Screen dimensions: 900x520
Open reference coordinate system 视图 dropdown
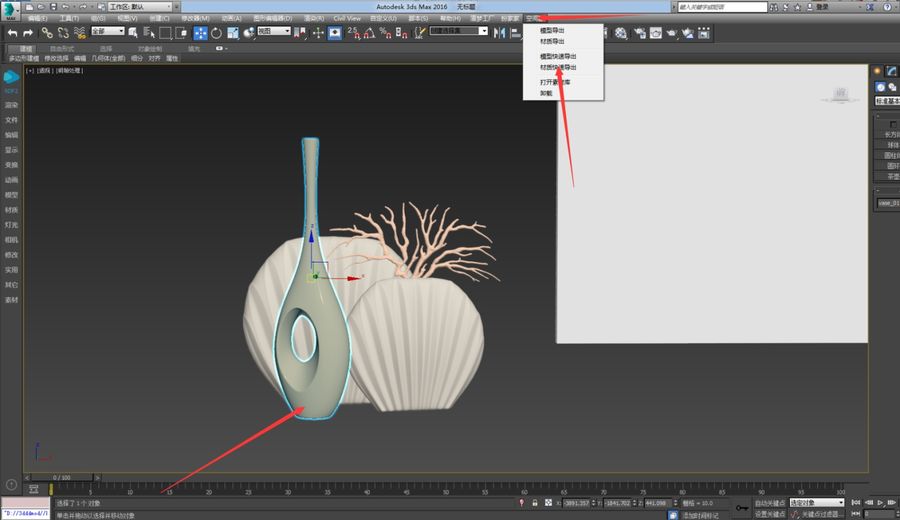274,31
